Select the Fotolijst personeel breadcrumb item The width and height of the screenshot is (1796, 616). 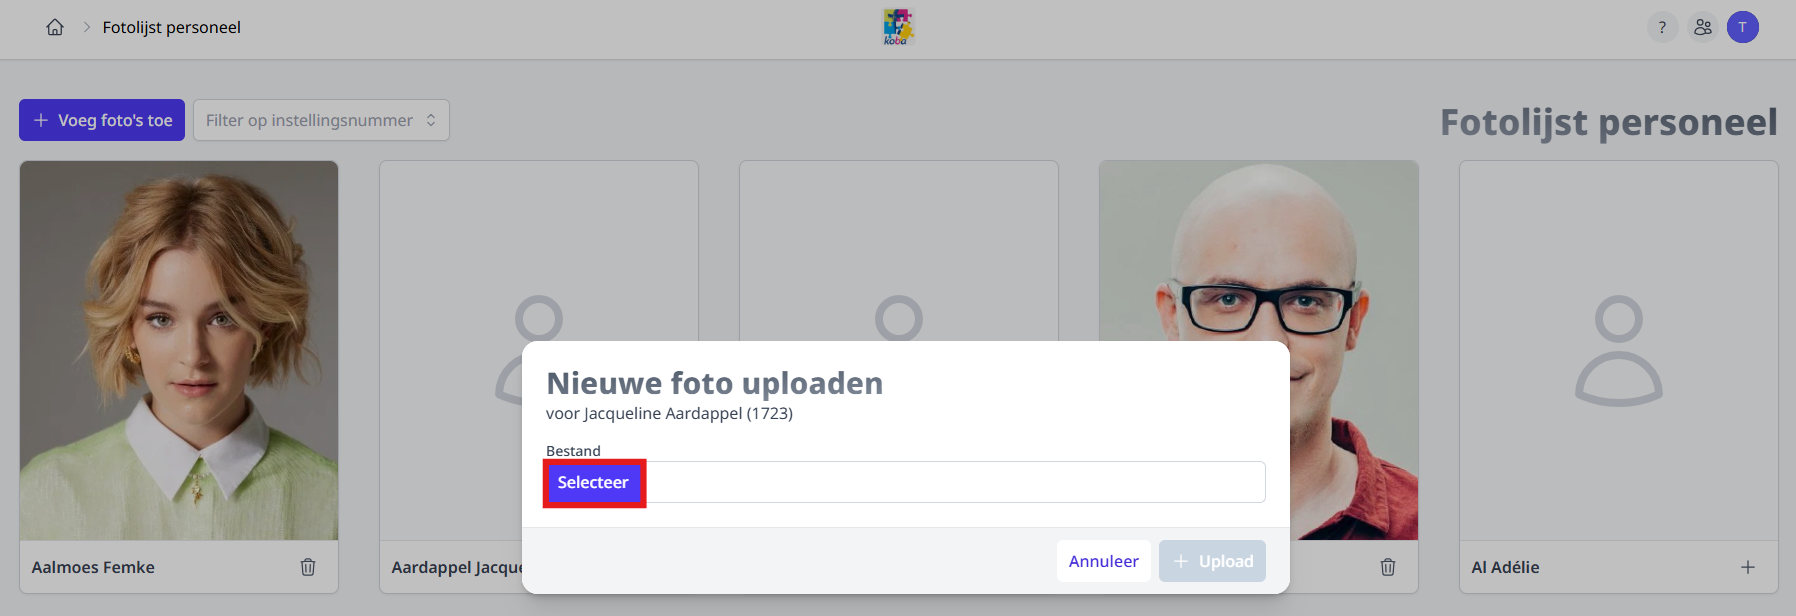(170, 27)
